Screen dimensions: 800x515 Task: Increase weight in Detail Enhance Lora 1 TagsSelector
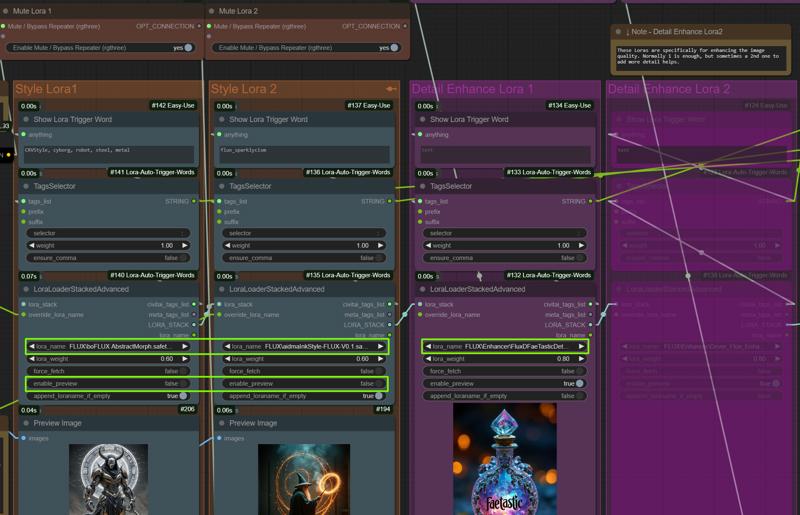coord(581,246)
